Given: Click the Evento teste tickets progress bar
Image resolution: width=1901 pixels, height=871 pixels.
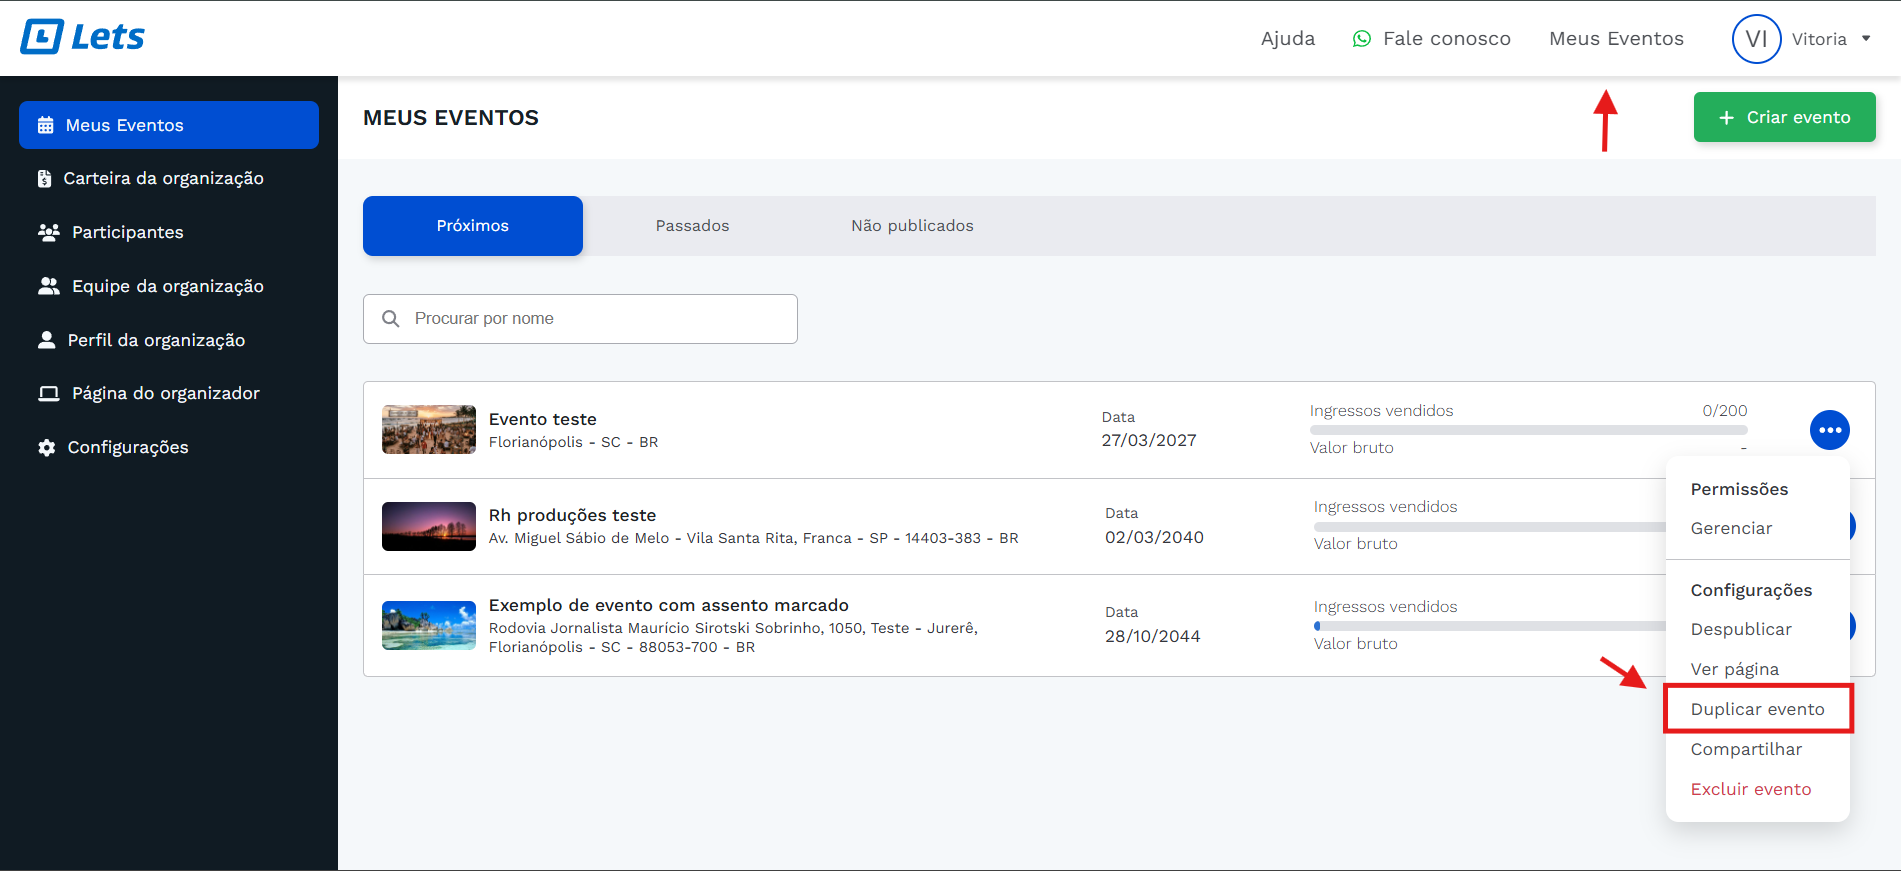Looking at the screenshot, I should click(1528, 430).
